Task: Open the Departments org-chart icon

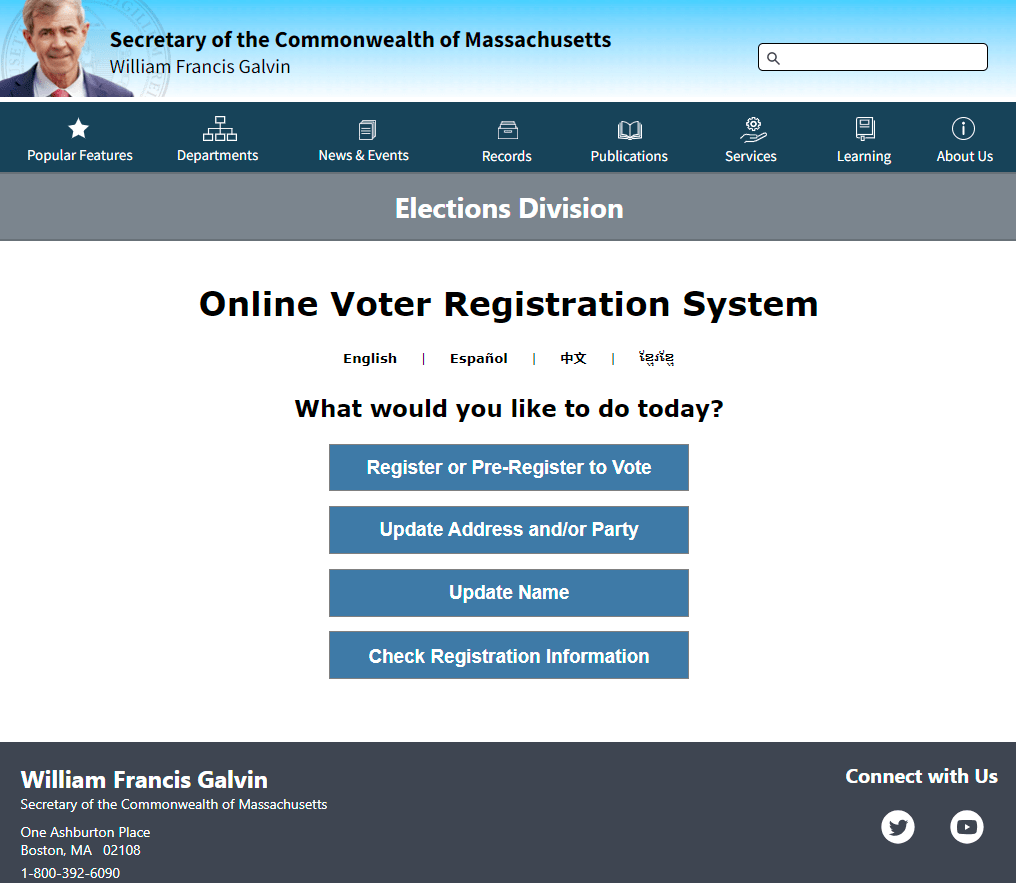Action: pos(219,128)
